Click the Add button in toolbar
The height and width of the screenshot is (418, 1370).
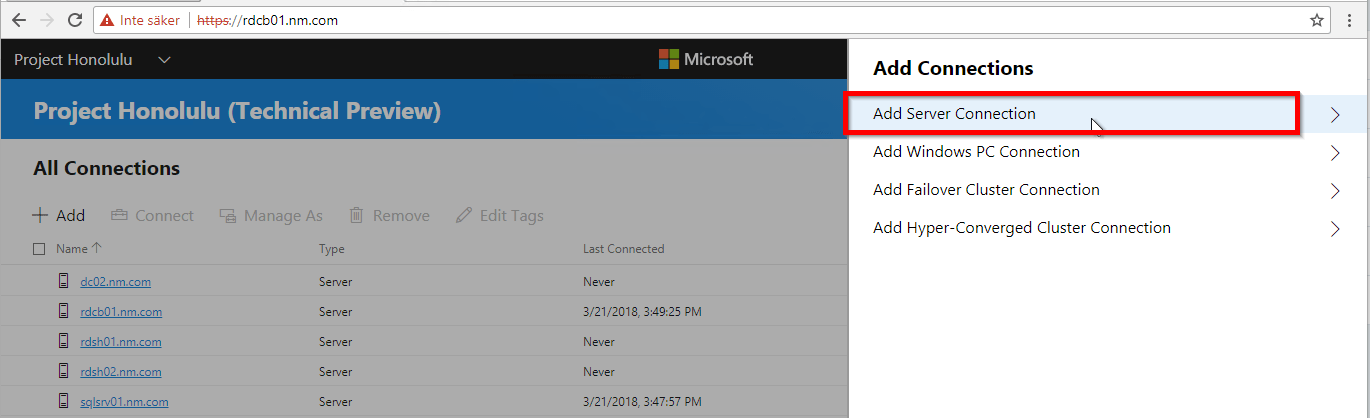point(59,216)
